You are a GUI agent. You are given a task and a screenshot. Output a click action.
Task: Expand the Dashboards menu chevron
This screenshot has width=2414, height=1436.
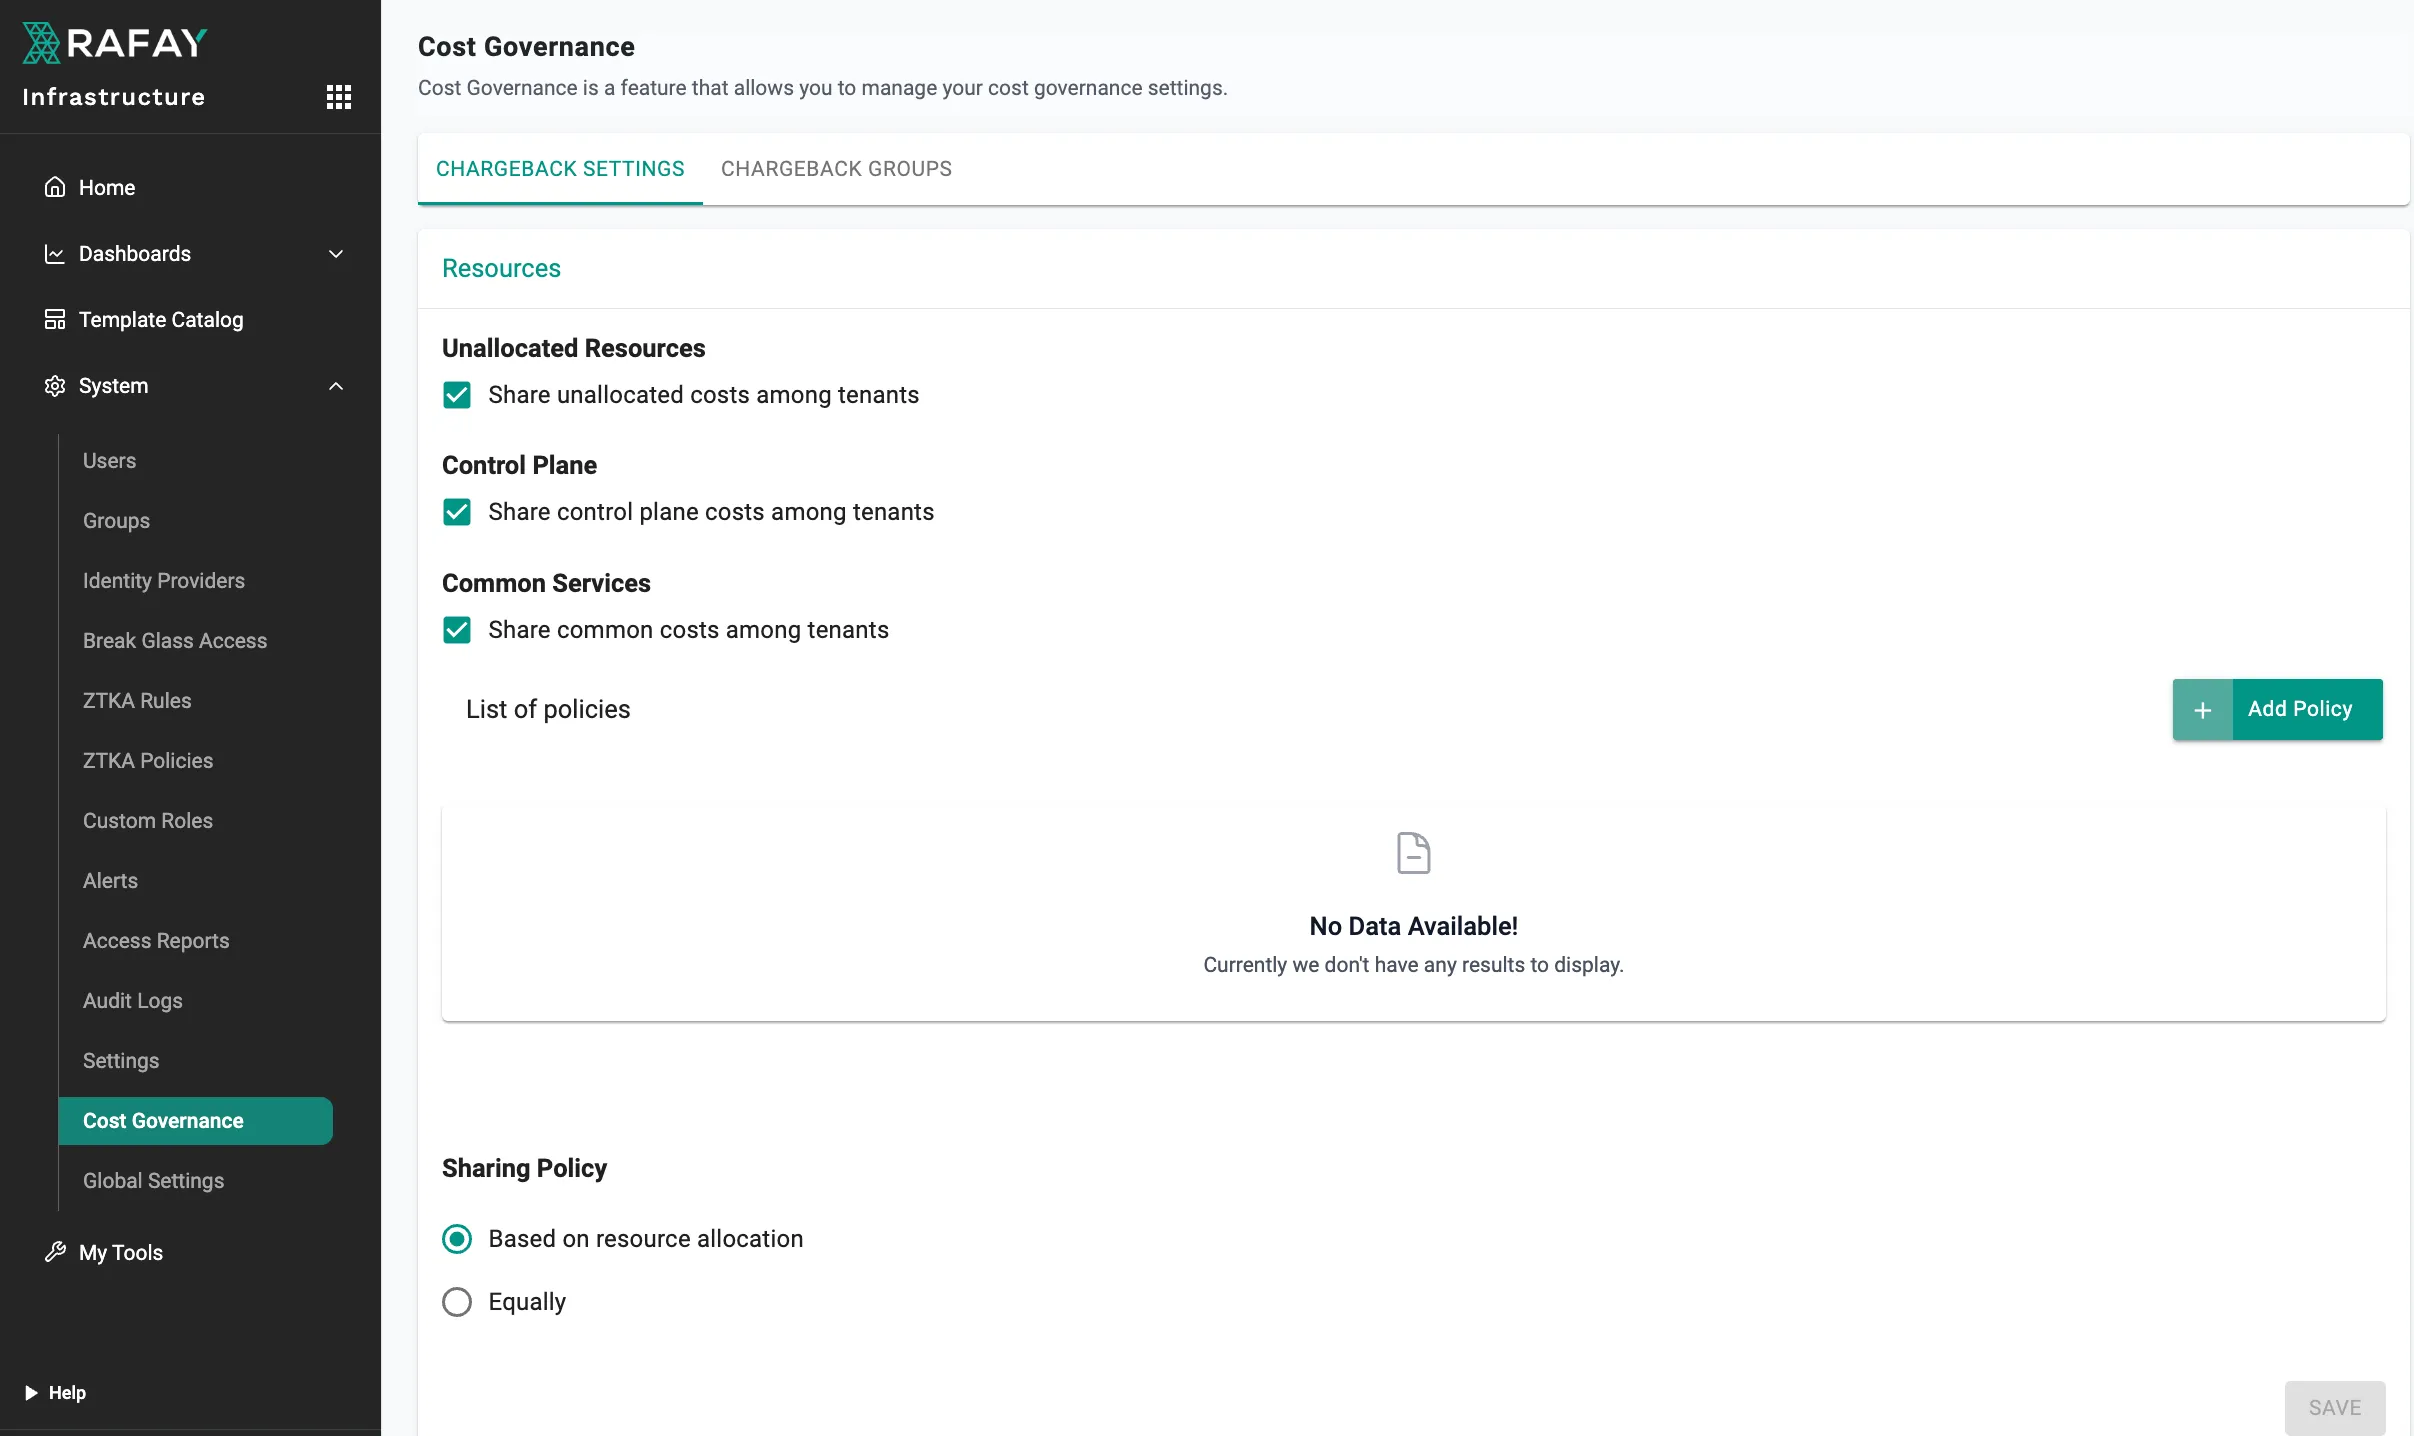(x=336, y=254)
